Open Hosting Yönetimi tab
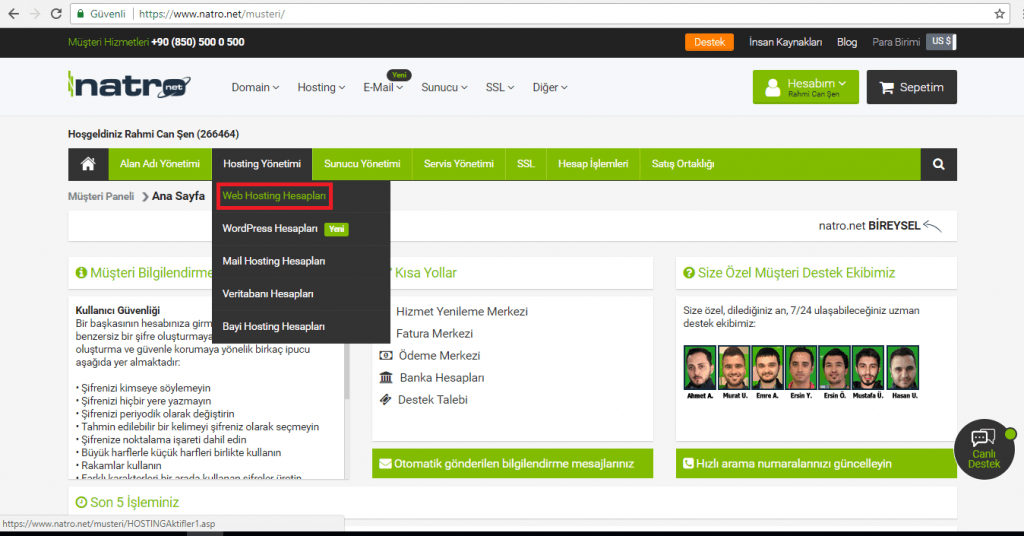 point(262,164)
